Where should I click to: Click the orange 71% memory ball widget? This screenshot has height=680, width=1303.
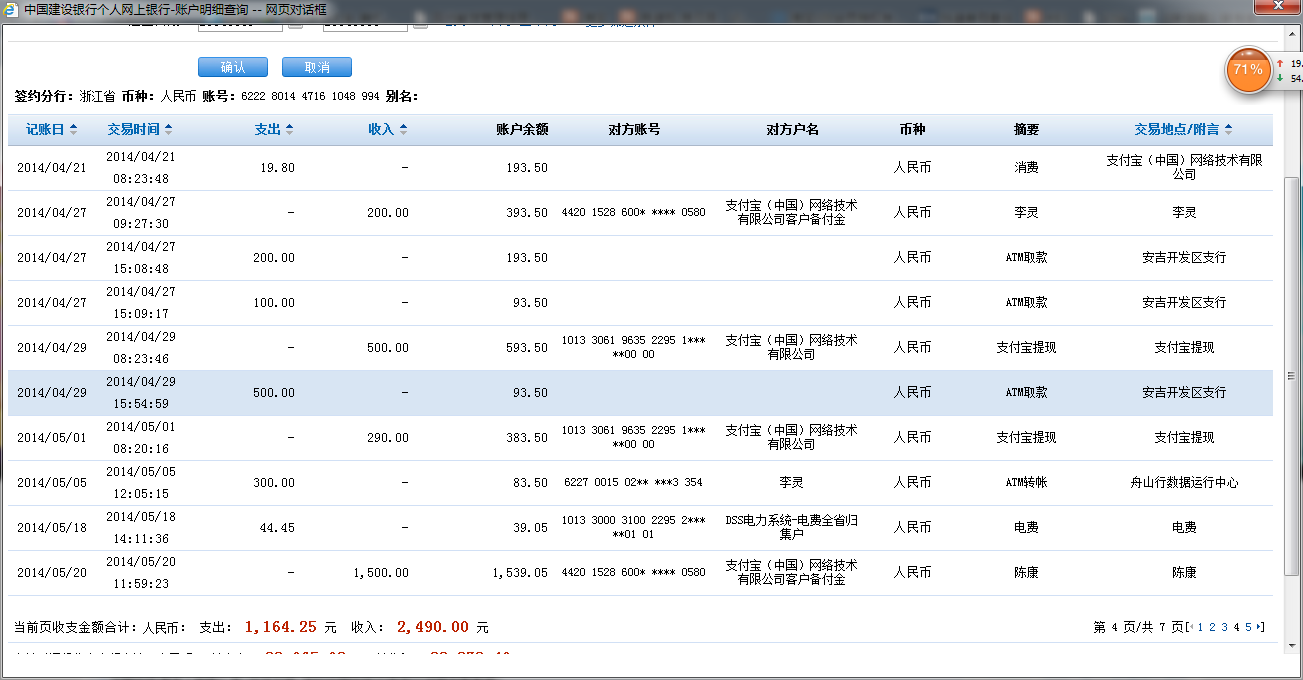coord(1247,70)
